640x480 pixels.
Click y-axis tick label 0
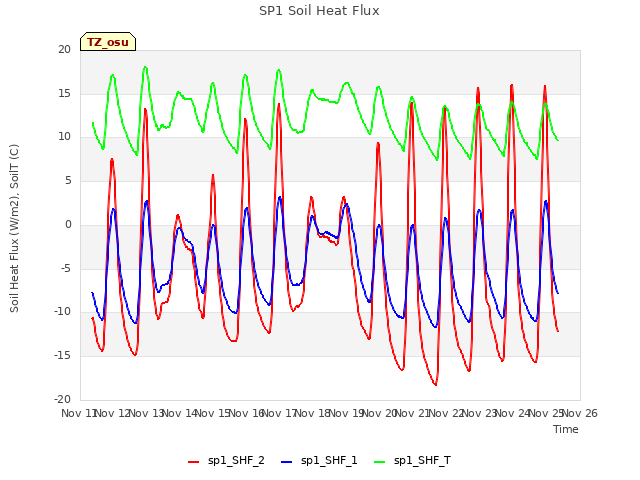(68, 224)
